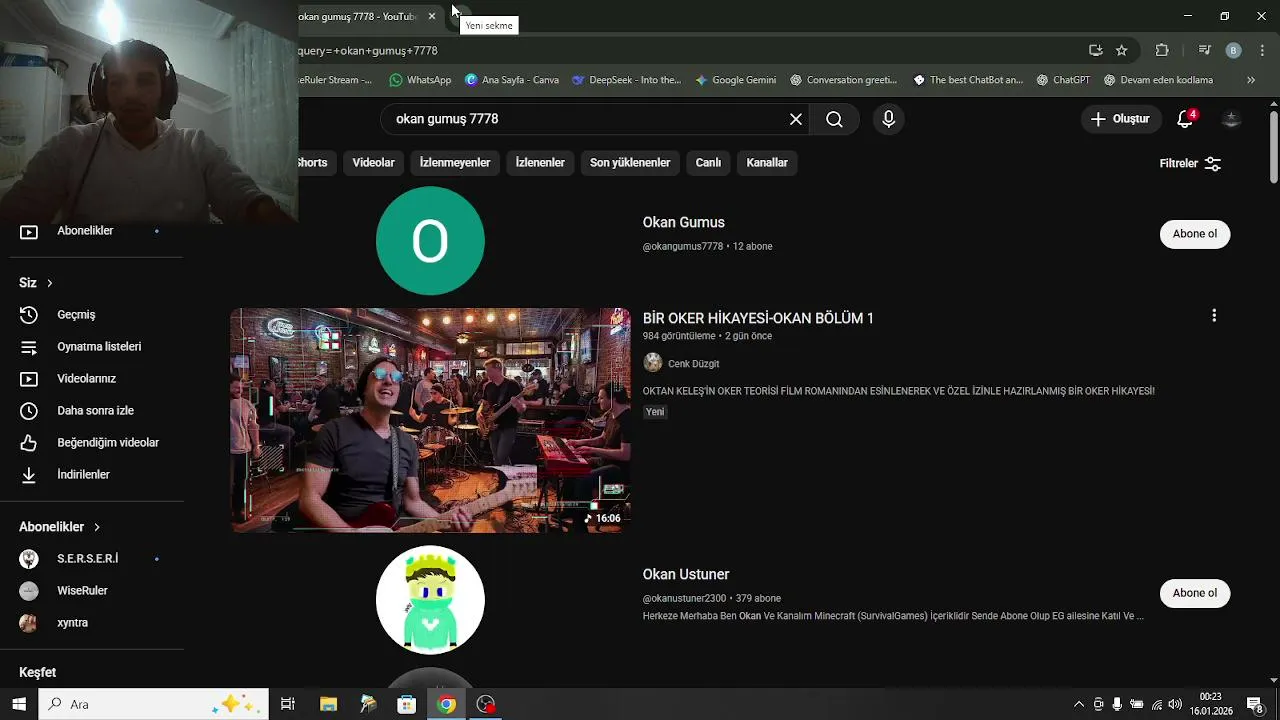Open the S.E.R.S.E.R.İ subscription channel

pyautogui.click(x=88, y=559)
